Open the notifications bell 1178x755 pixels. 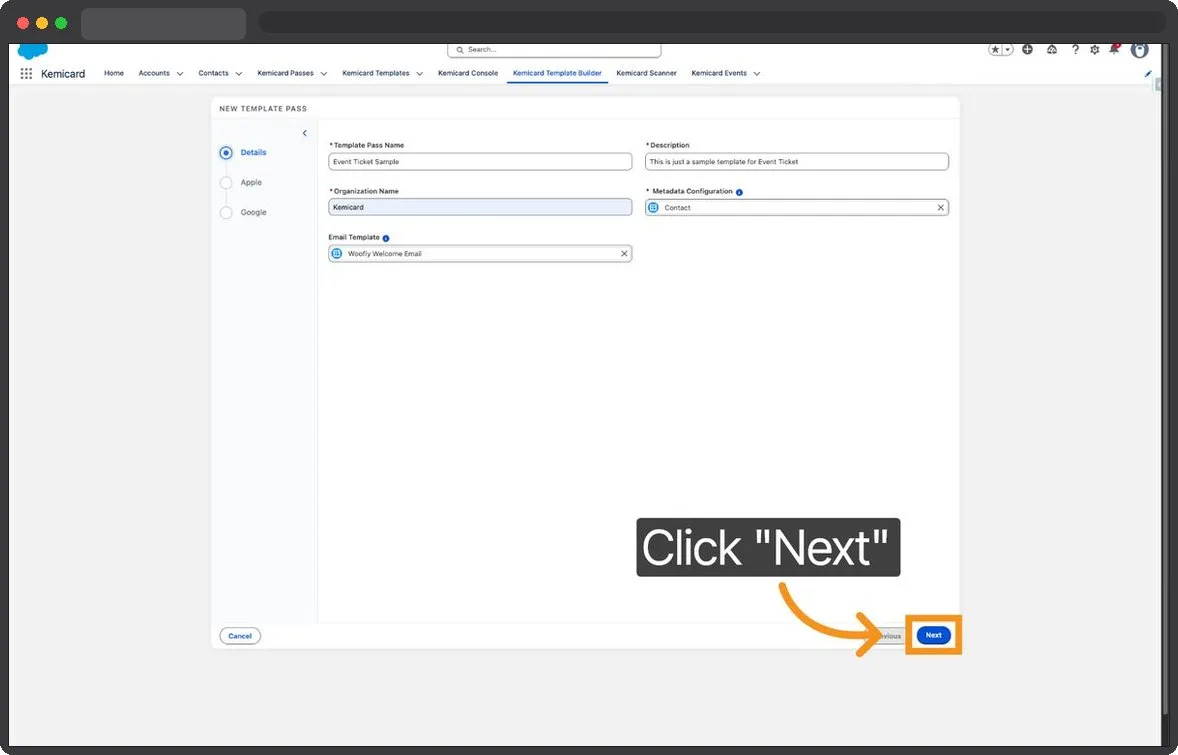[x=1114, y=50]
